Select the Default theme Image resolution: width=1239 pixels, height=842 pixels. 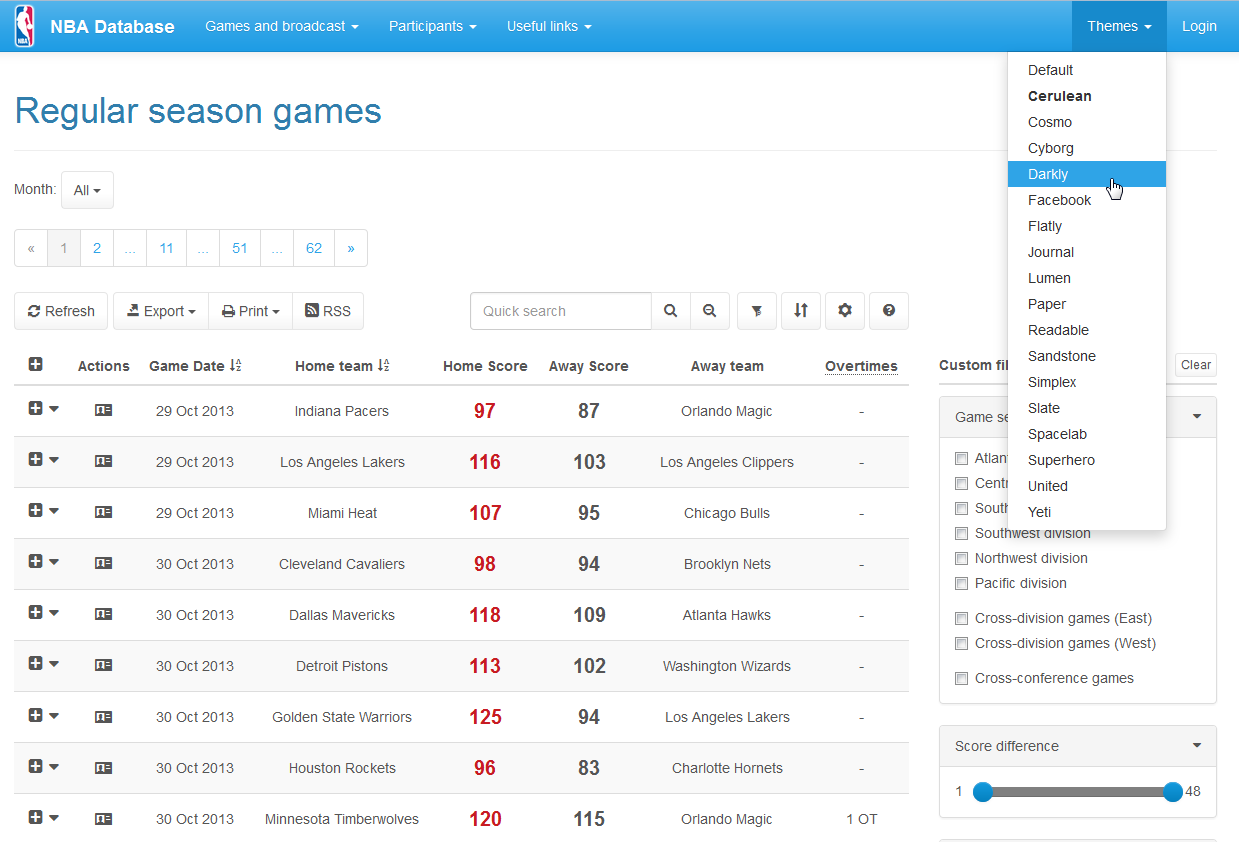[1087, 70]
